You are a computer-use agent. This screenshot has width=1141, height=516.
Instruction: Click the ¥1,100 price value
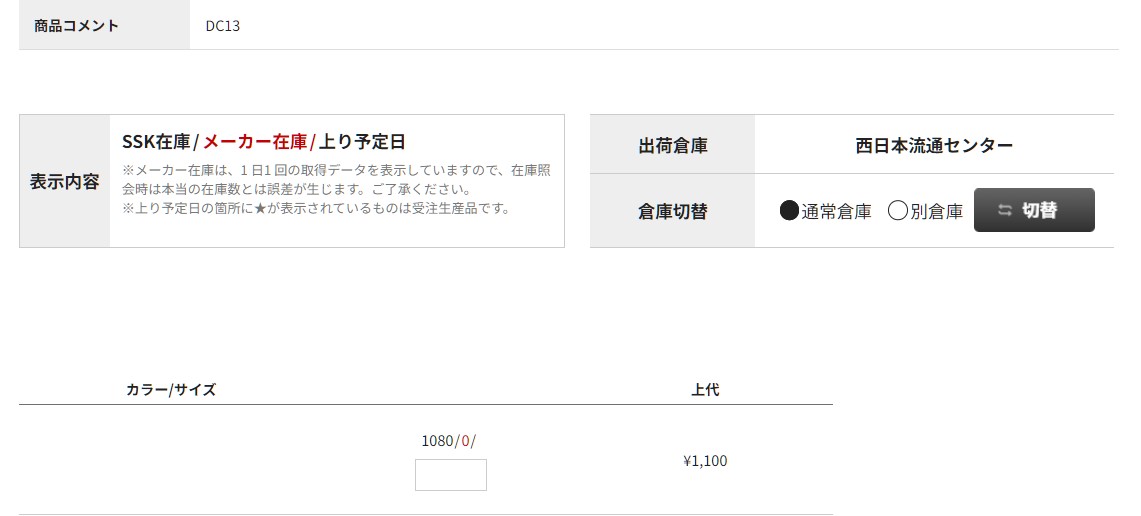coord(705,461)
